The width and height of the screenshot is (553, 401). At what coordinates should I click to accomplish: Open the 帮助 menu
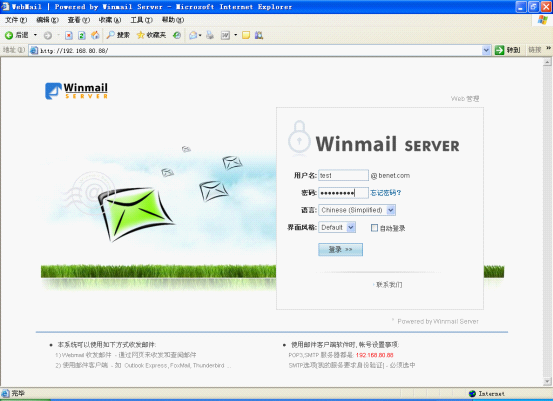coord(172,20)
